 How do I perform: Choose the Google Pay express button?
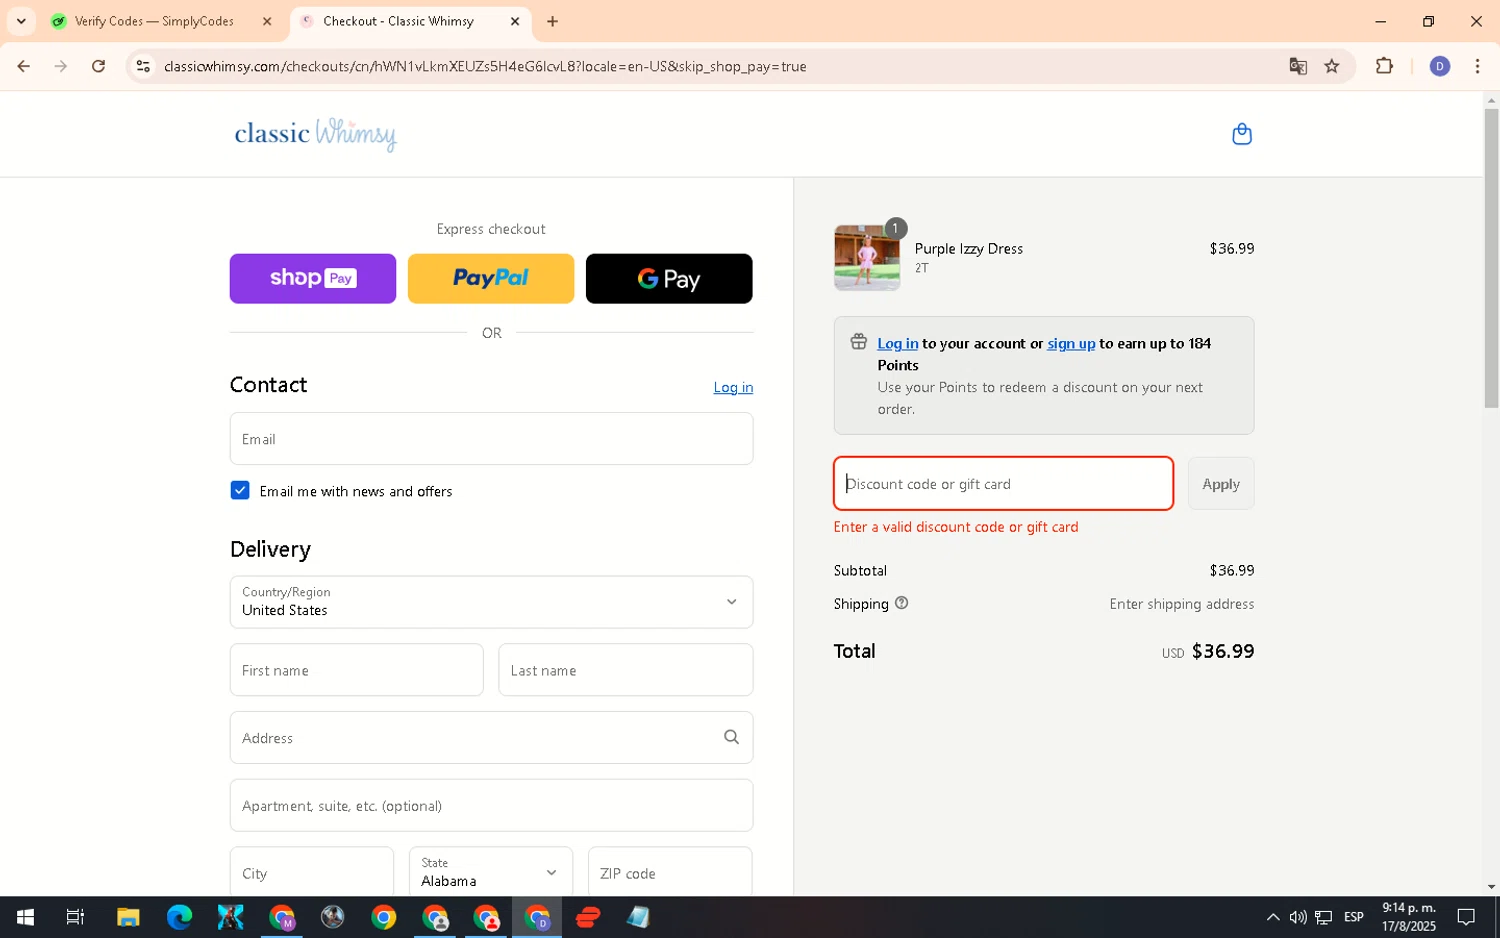click(x=669, y=278)
